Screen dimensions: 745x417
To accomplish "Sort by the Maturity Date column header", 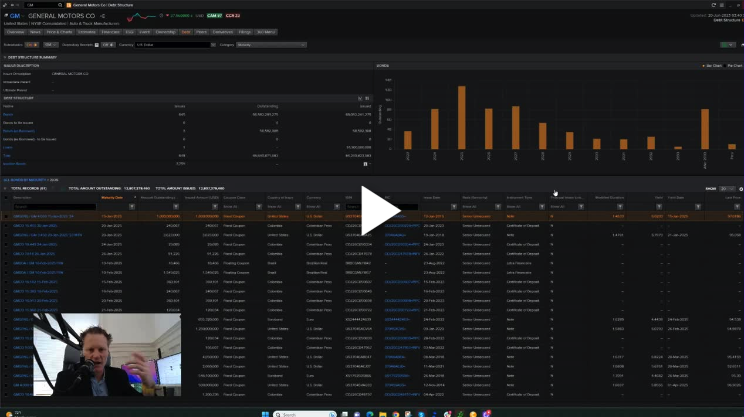I will click(x=112, y=198).
